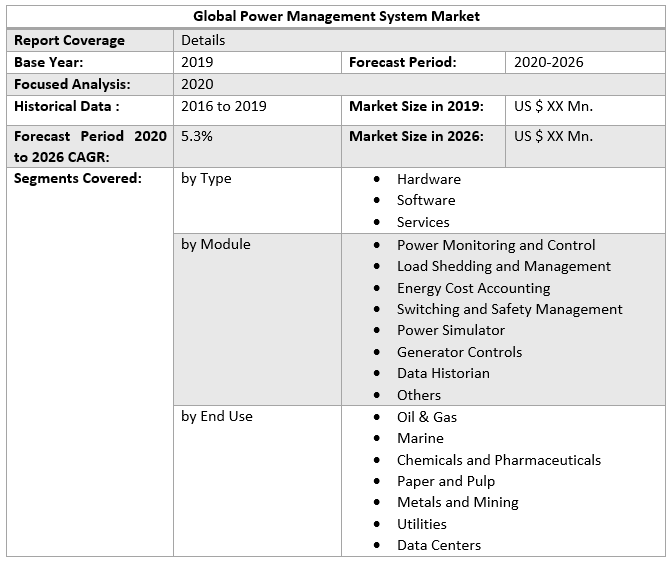Select the 'by Module' segment cell
The height and width of the screenshot is (563, 672).
tap(216, 244)
